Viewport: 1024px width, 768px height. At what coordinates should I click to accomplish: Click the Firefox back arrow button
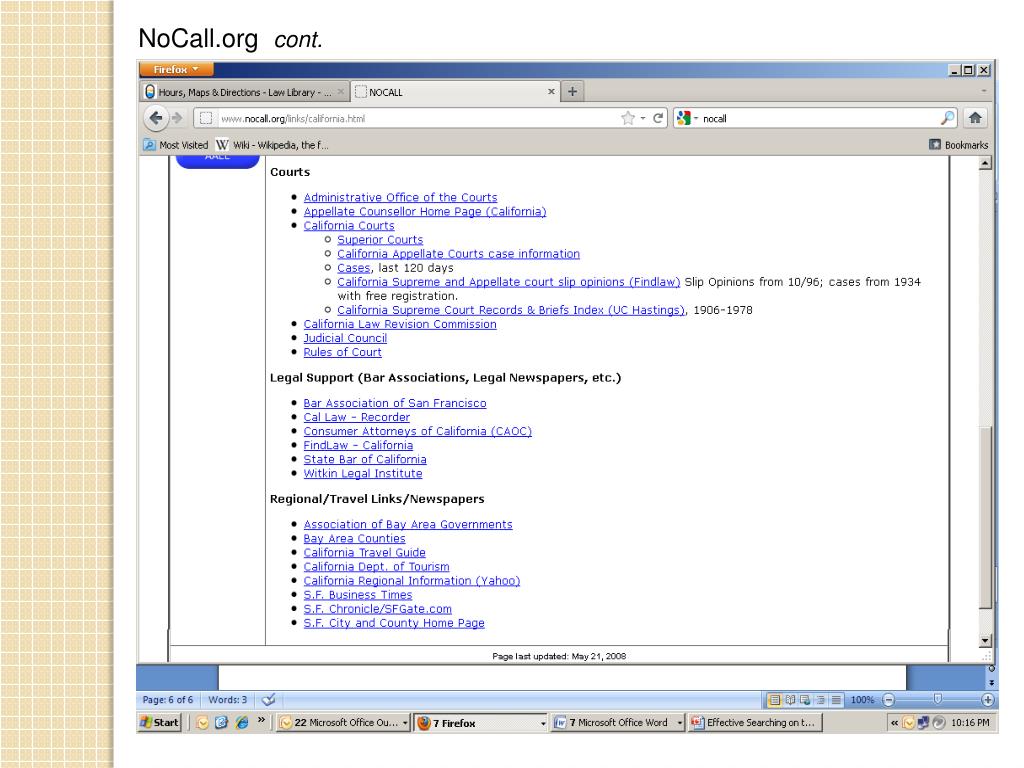[155, 118]
